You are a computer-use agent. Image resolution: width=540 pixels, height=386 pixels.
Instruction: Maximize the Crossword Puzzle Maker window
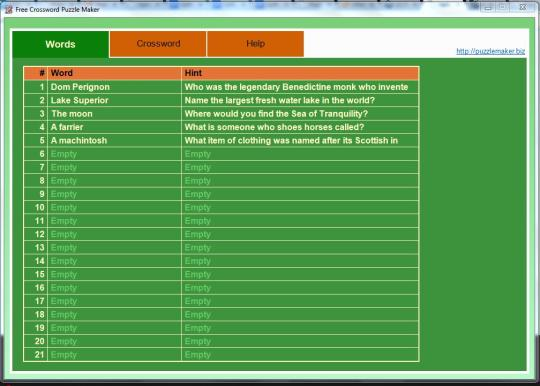(502, 7)
